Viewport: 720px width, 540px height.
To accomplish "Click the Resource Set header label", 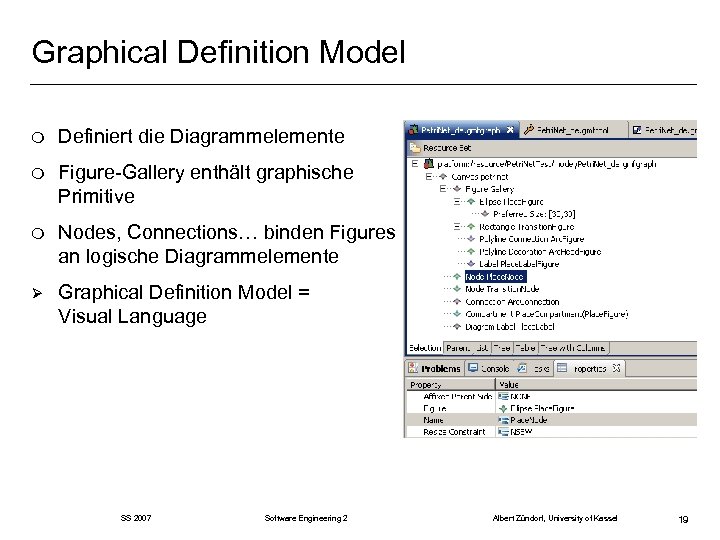I will click(x=447, y=148).
